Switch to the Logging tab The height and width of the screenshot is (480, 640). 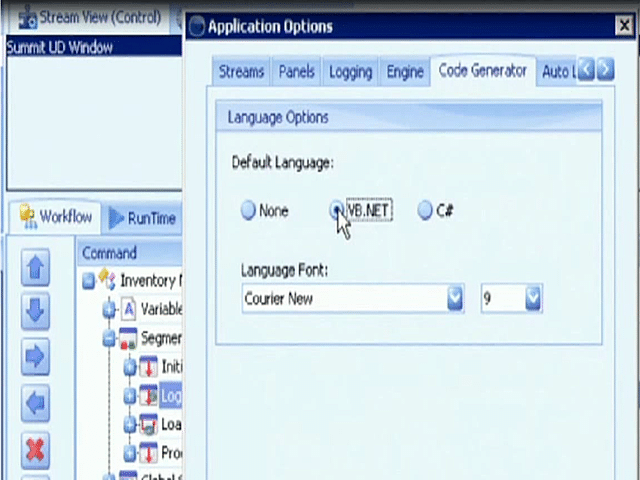pos(351,72)
